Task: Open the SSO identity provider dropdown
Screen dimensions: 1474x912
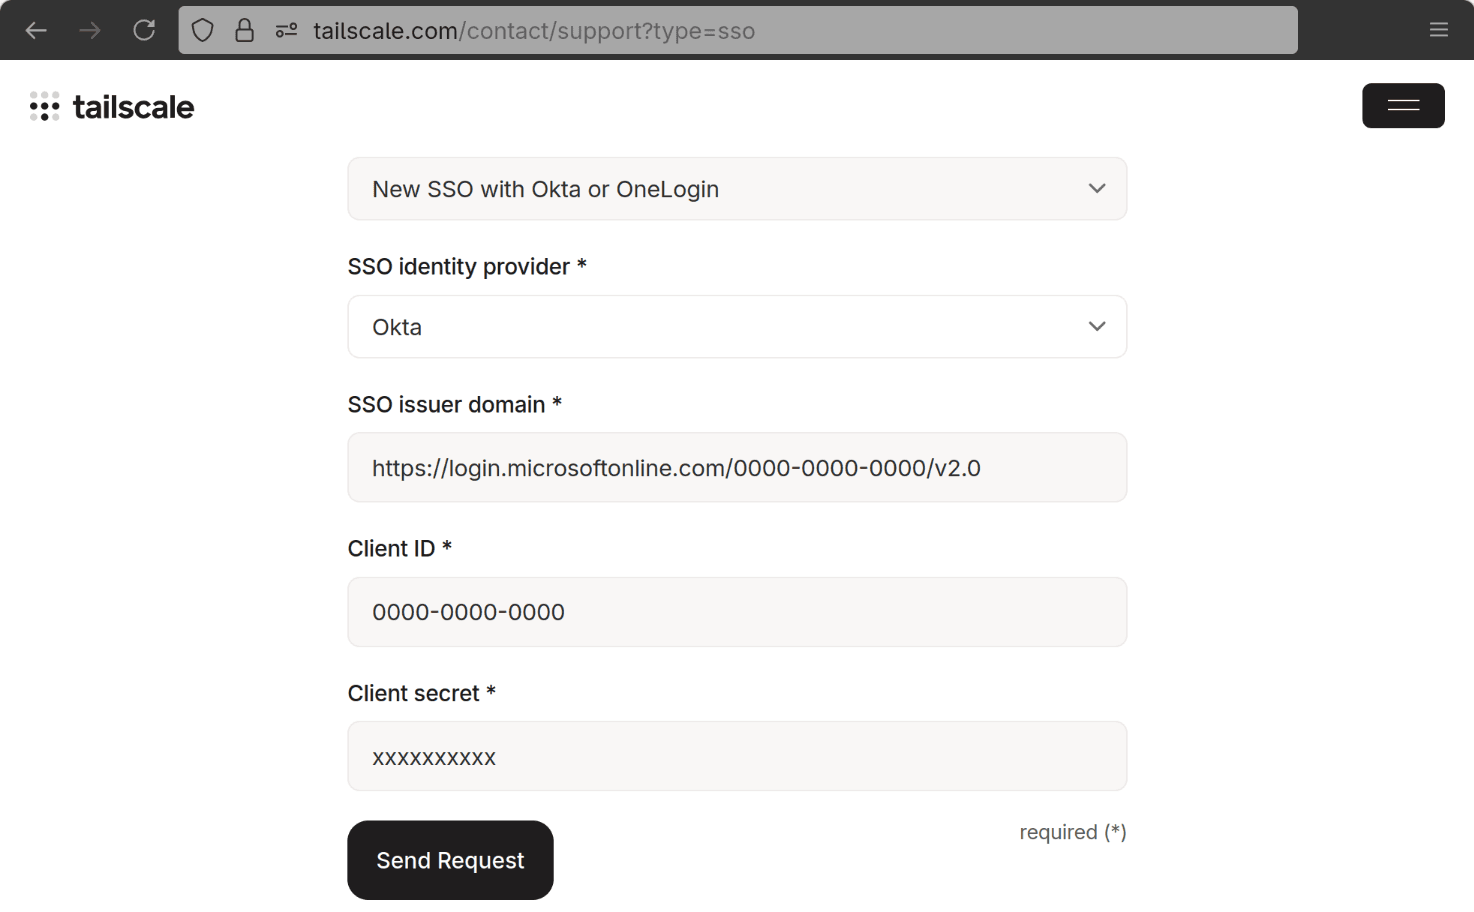Action: tap(737, 326)
